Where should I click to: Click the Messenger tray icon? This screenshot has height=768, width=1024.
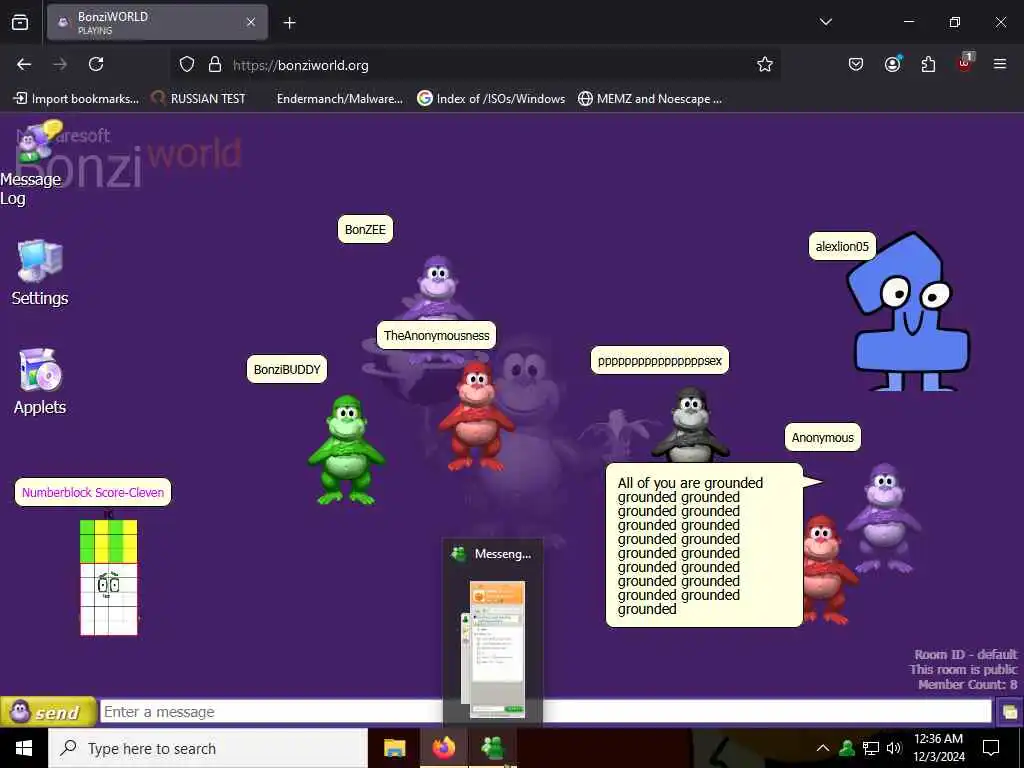coord(847,748)
